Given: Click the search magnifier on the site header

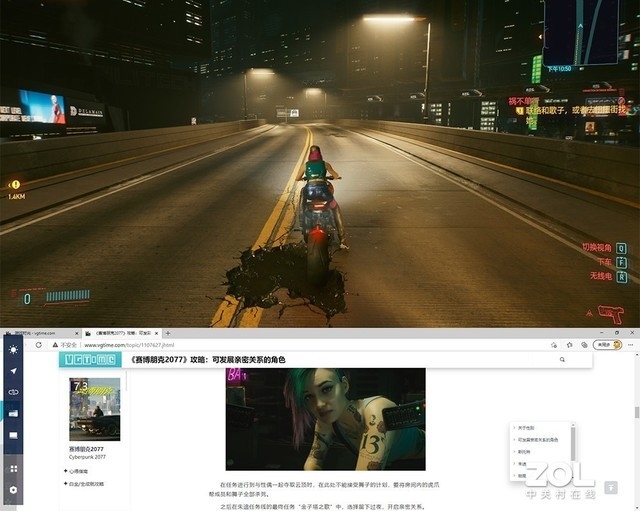Looking at the screenshot, I should (x=562, y=359).
